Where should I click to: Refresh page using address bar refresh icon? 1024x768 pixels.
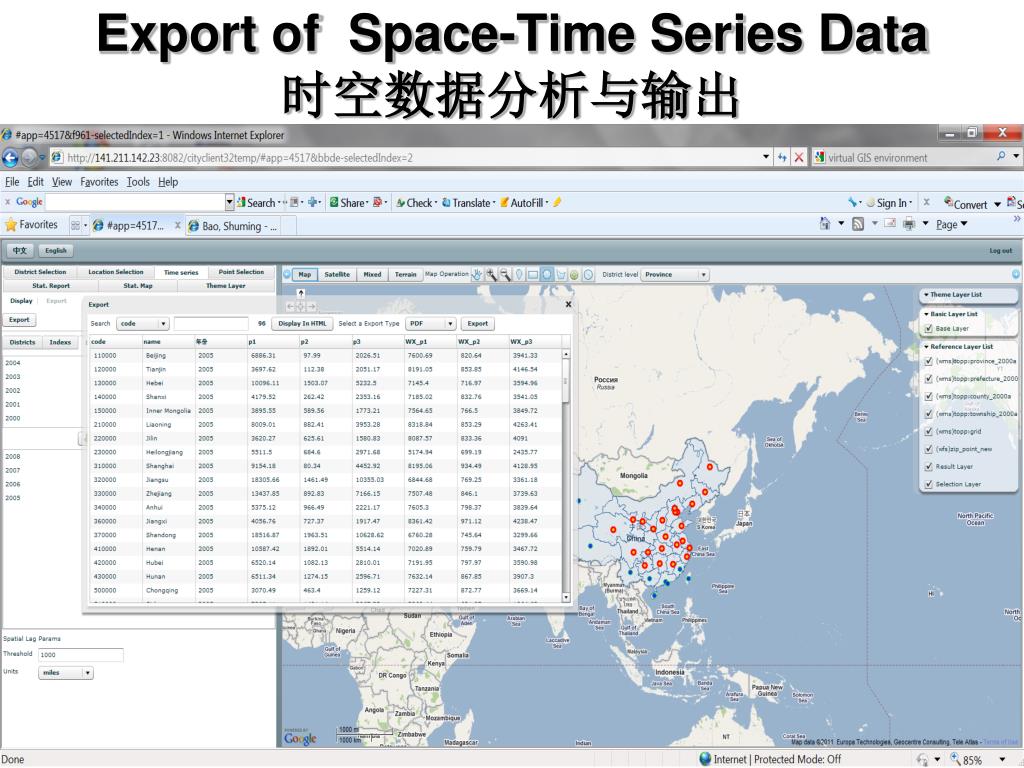(782, 157)
